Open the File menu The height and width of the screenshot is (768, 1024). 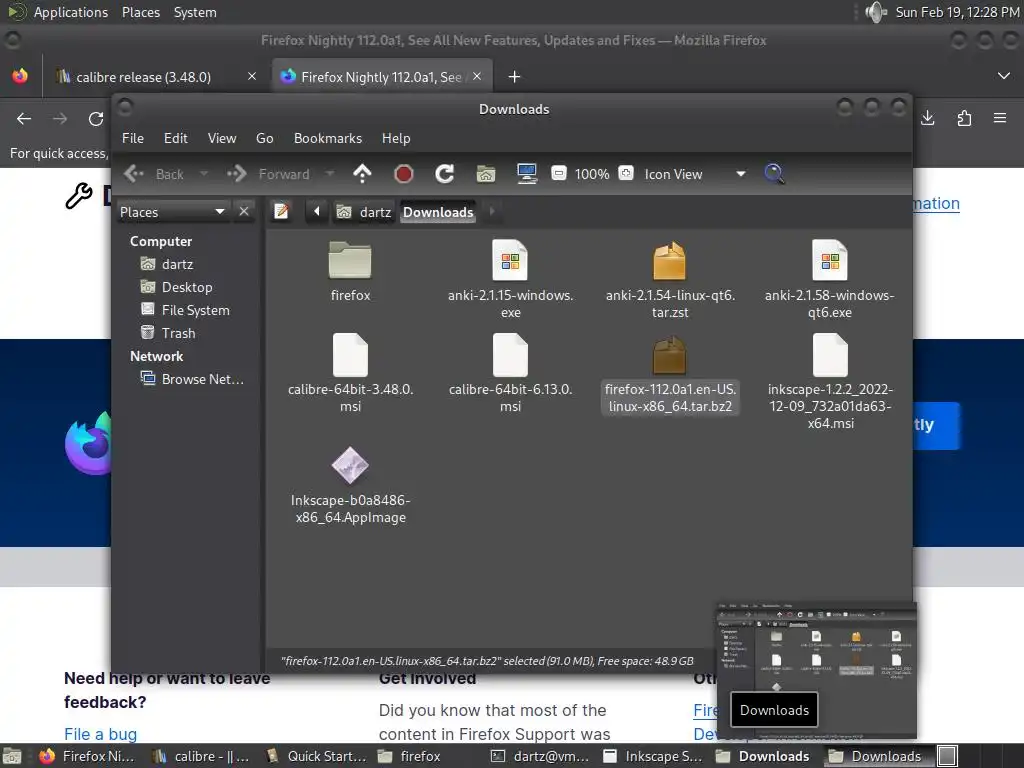[133, 138]
